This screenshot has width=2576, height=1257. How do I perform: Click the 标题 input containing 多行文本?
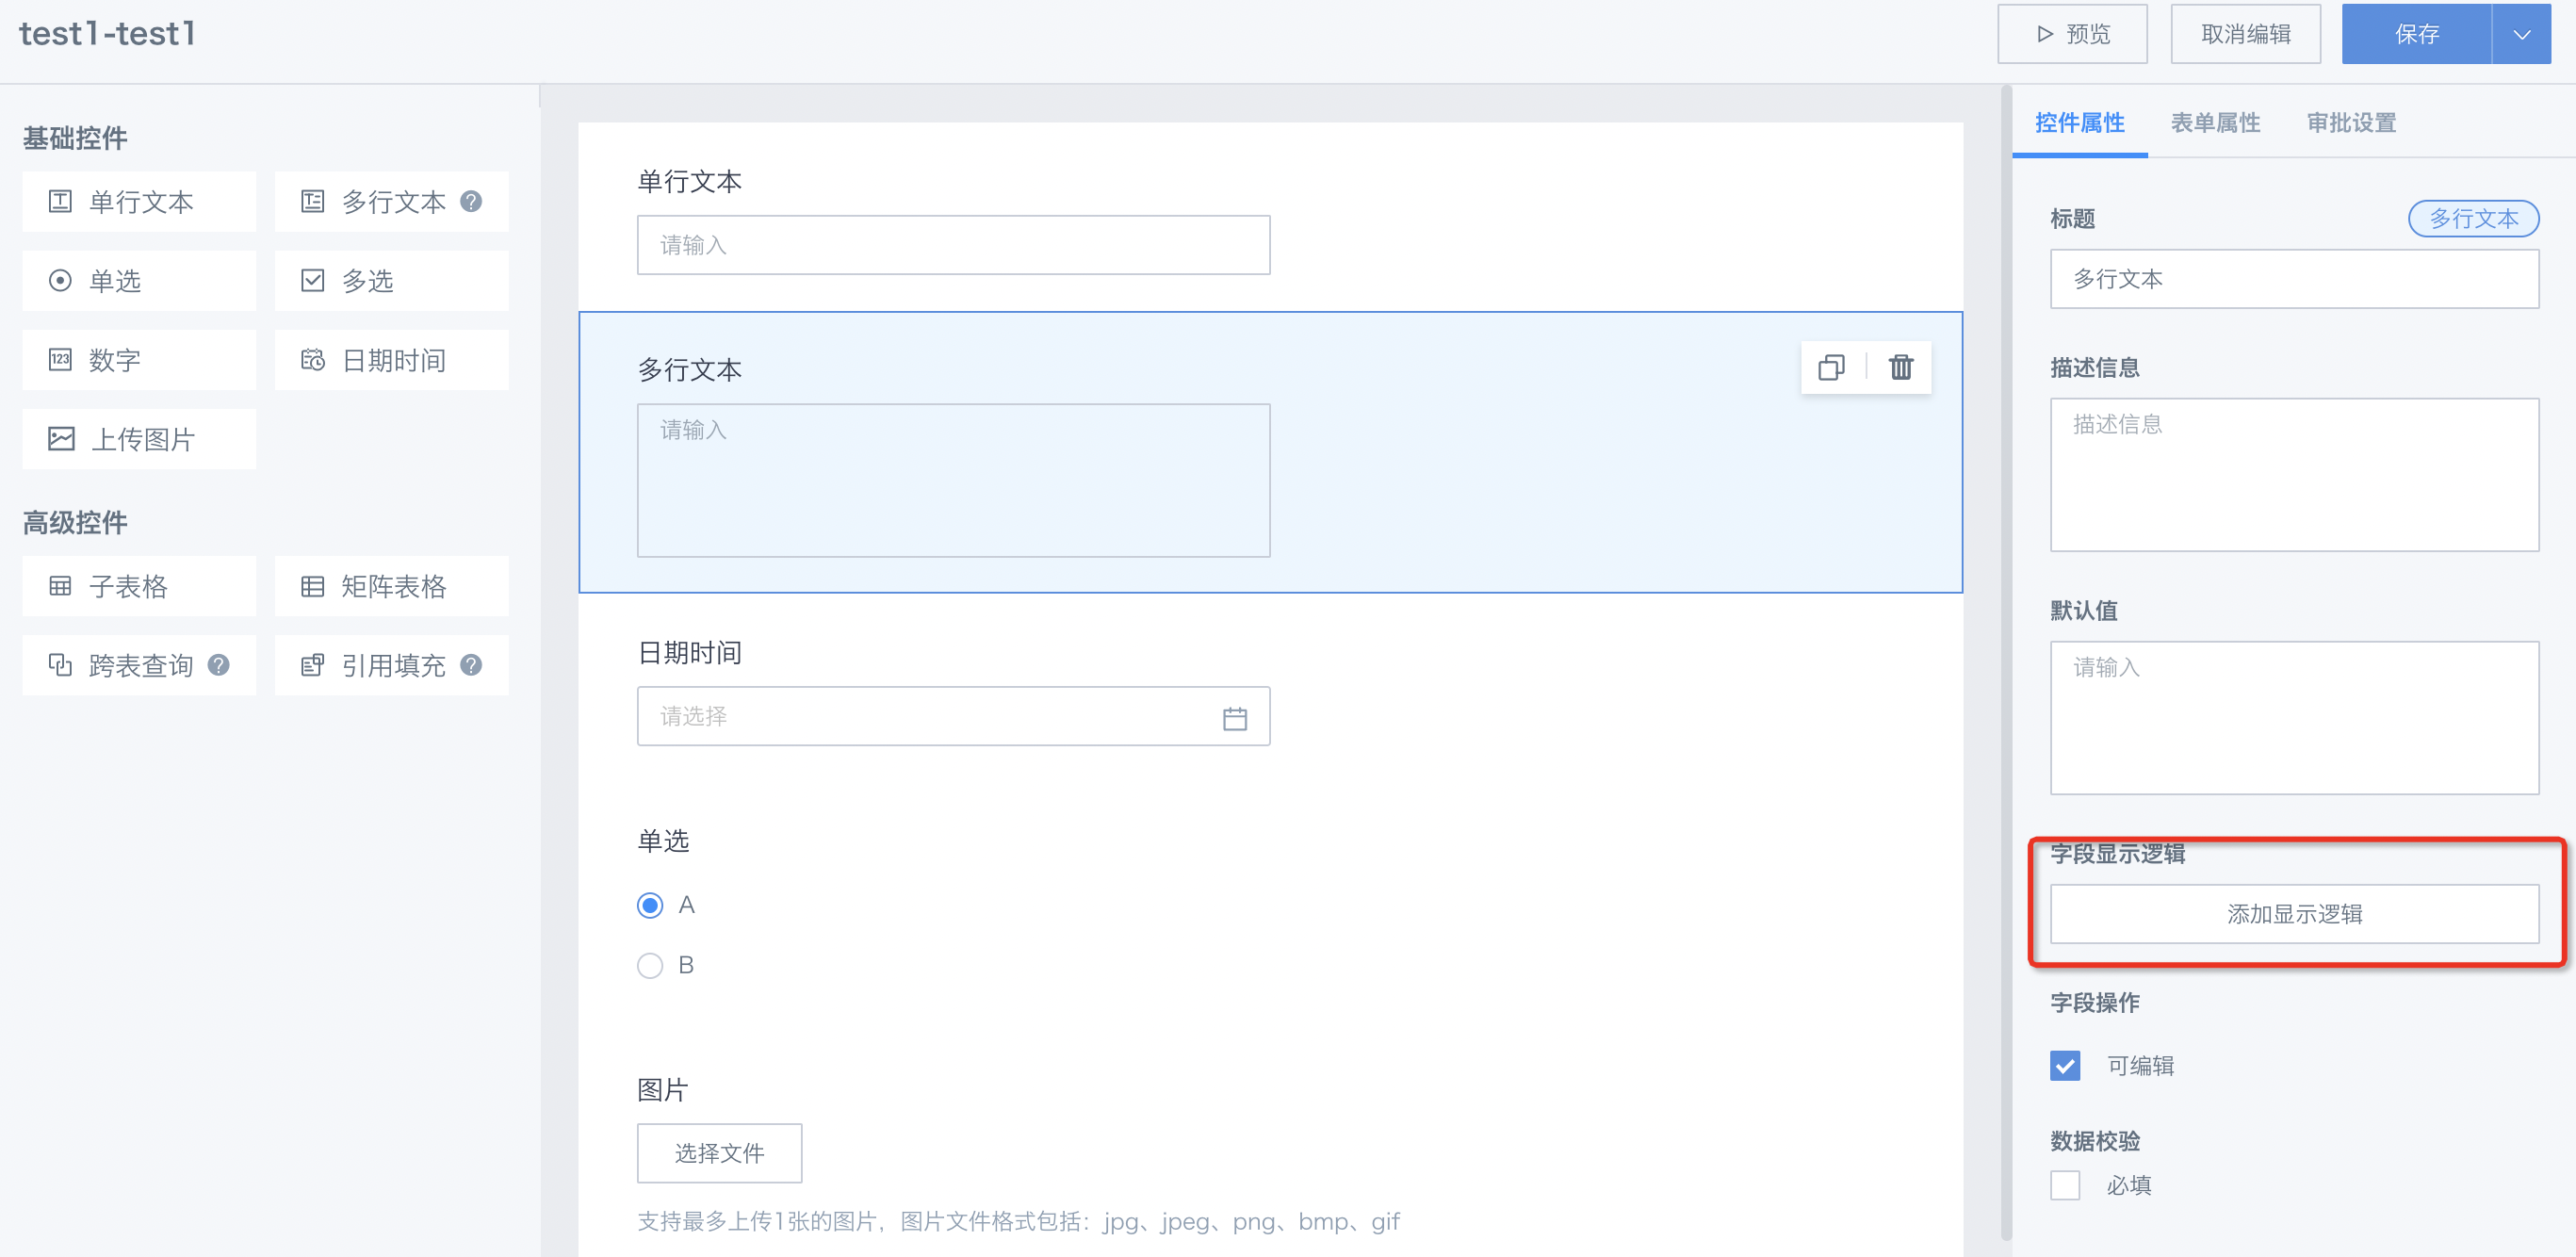click(x=2294, y=279)
